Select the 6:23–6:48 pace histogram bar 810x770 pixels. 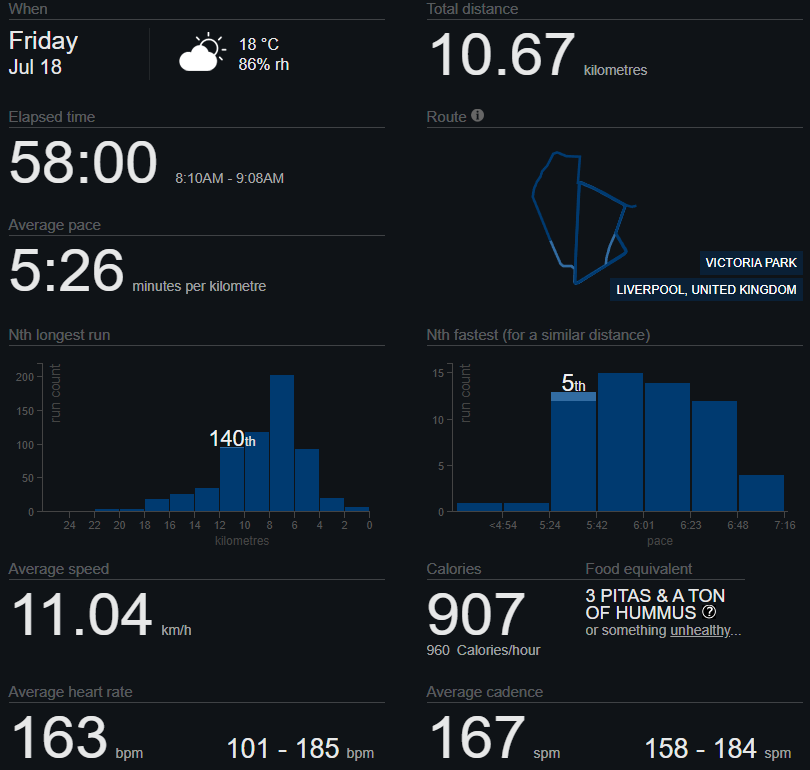pyautogui.click(x=714, y=456)
